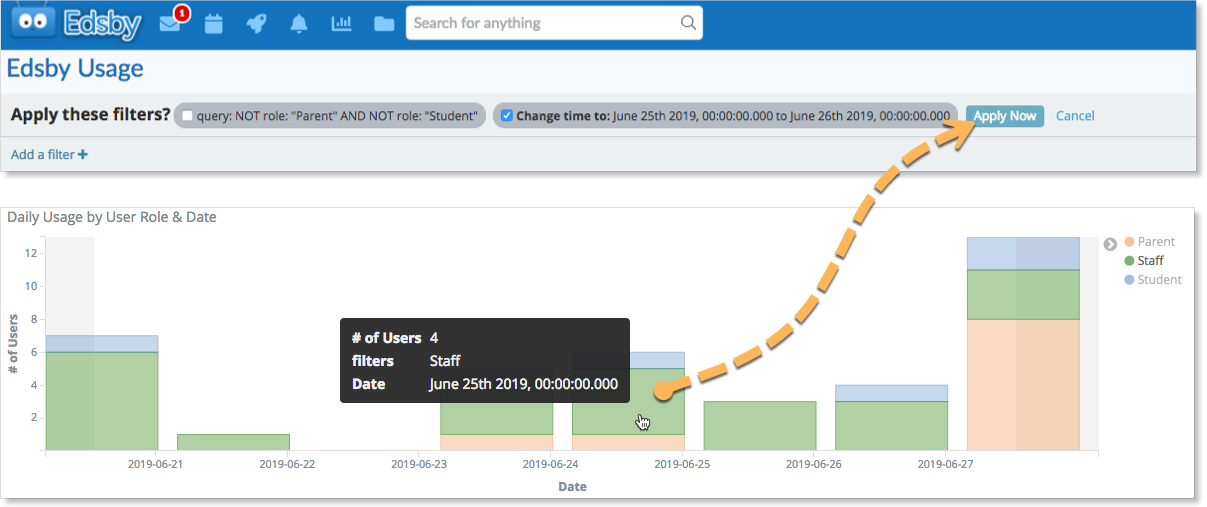Open the messages envelope icon
The width and height of the screenshot is (1207, 507).
170,24
